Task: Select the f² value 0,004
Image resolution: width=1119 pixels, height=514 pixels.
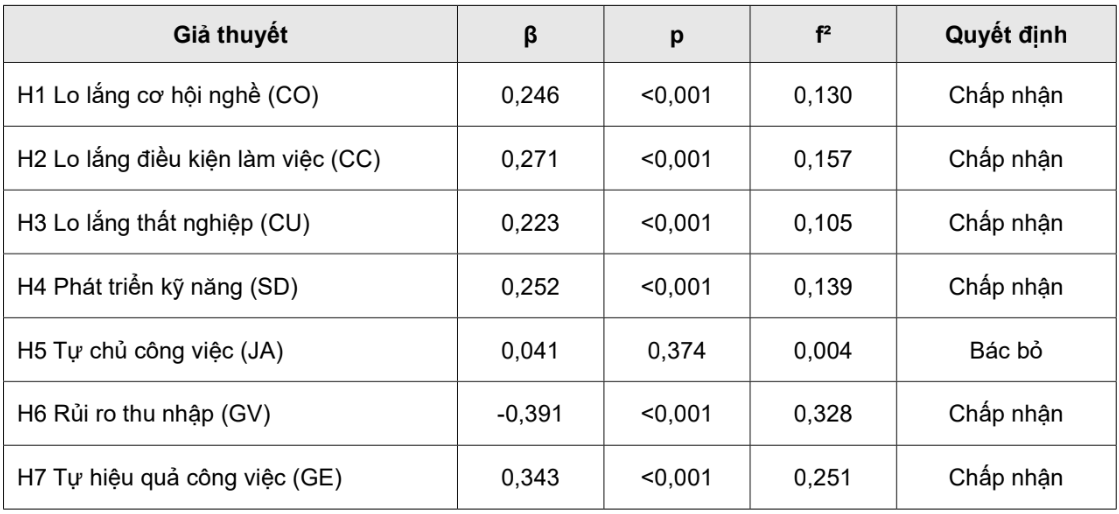Action: pos(823,350)
